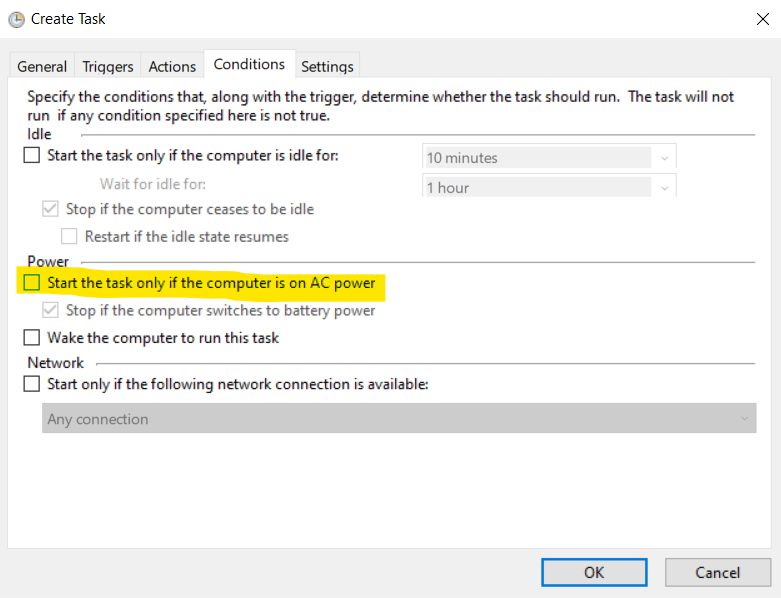Check wake the computer to run this task
The height and width of the screenshot is (598, 781).
coord(32,338)
